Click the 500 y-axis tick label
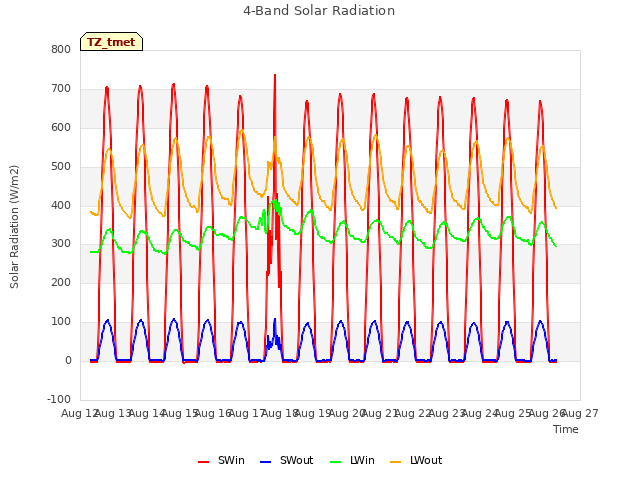This screenshot has height=480, width=640. point(61,167)
